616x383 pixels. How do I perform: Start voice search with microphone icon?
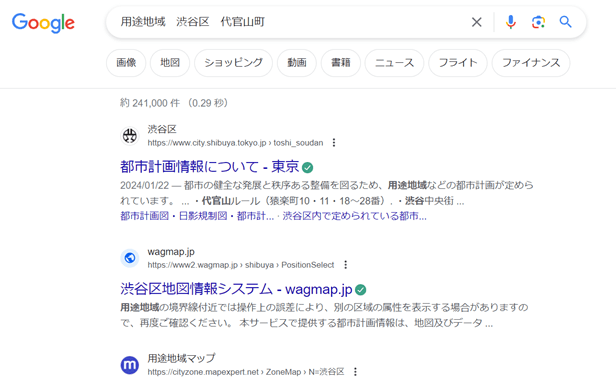[511, 22]
